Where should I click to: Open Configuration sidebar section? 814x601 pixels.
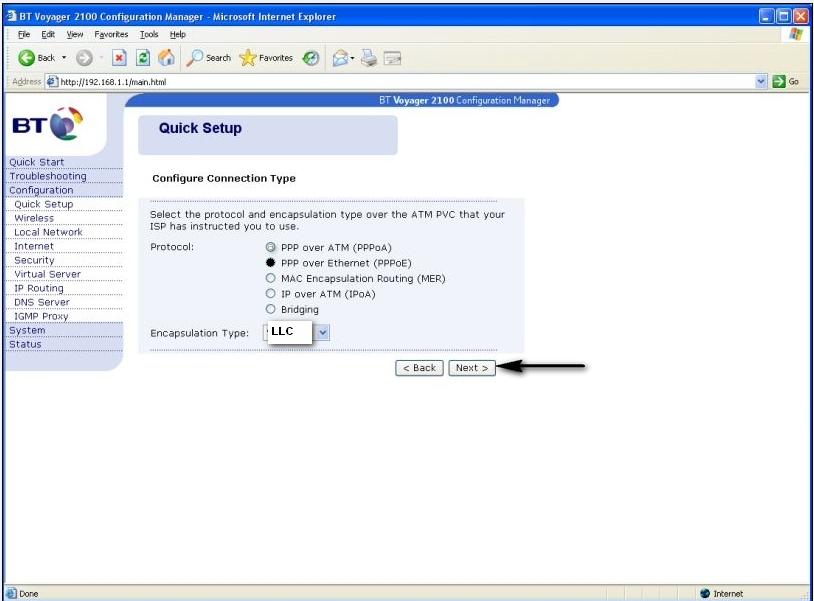41,190
